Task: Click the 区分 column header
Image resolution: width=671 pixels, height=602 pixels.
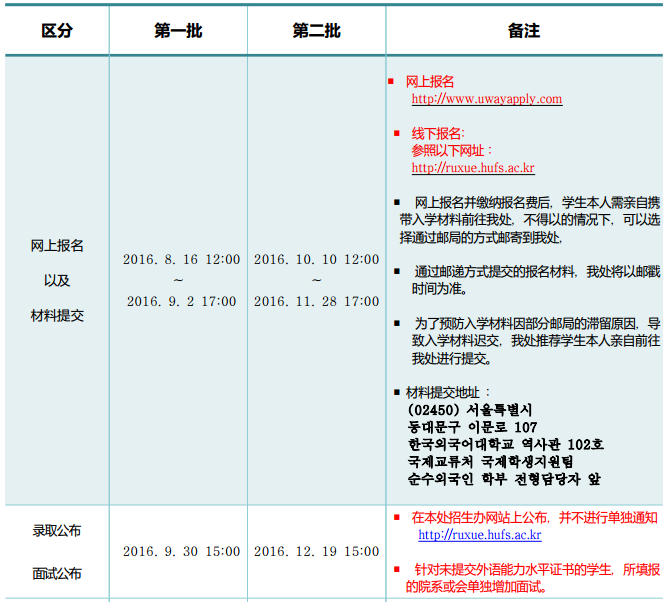Action: point(57,31)
